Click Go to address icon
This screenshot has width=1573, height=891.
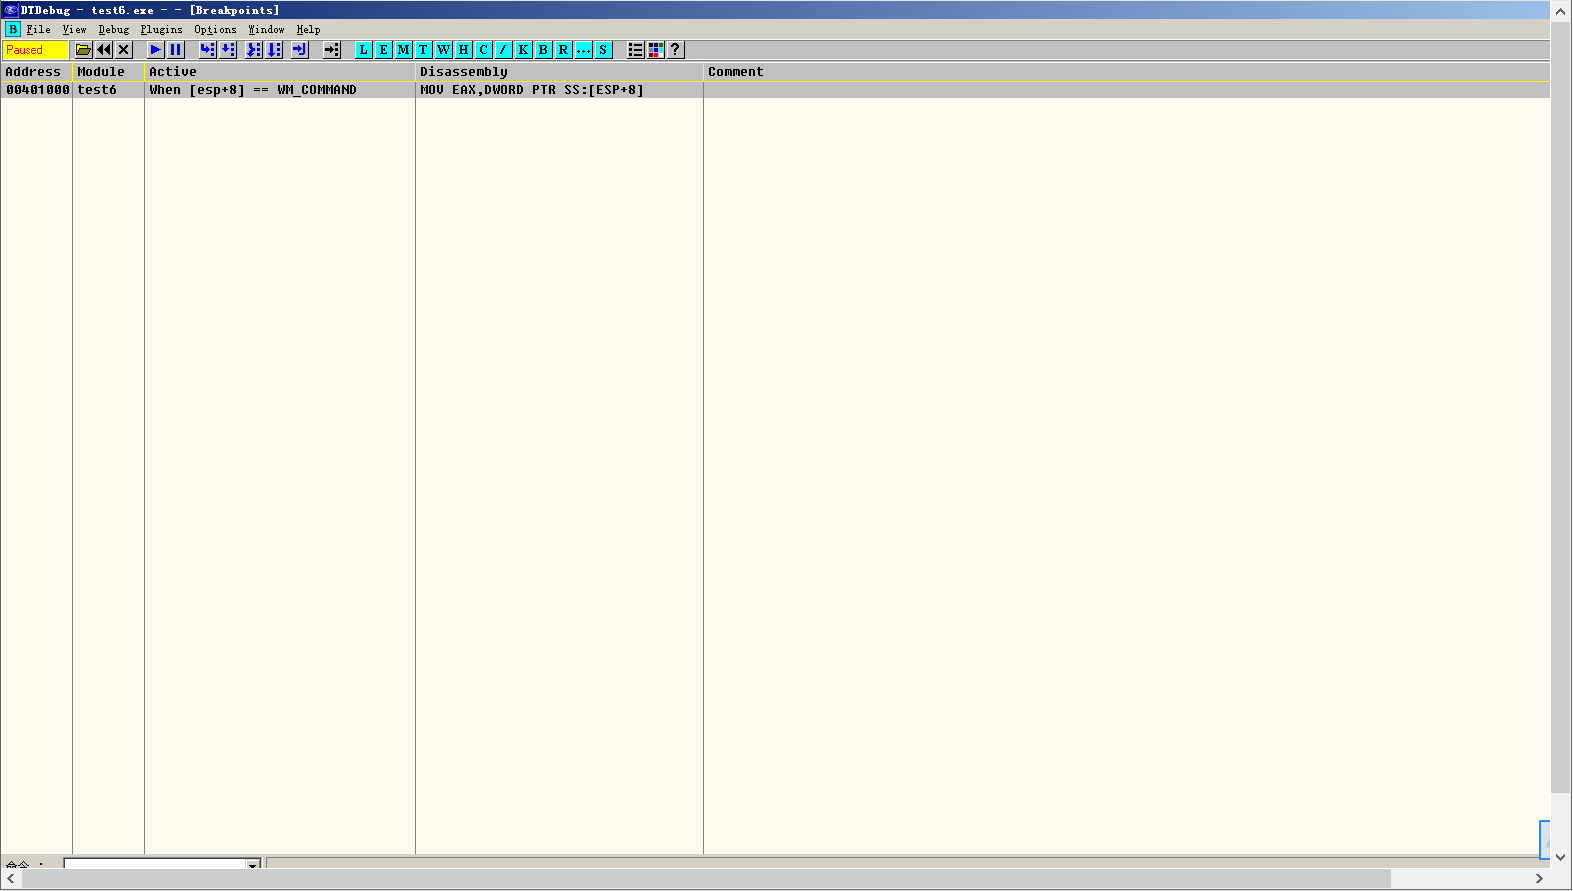click(x=332, y=50)
